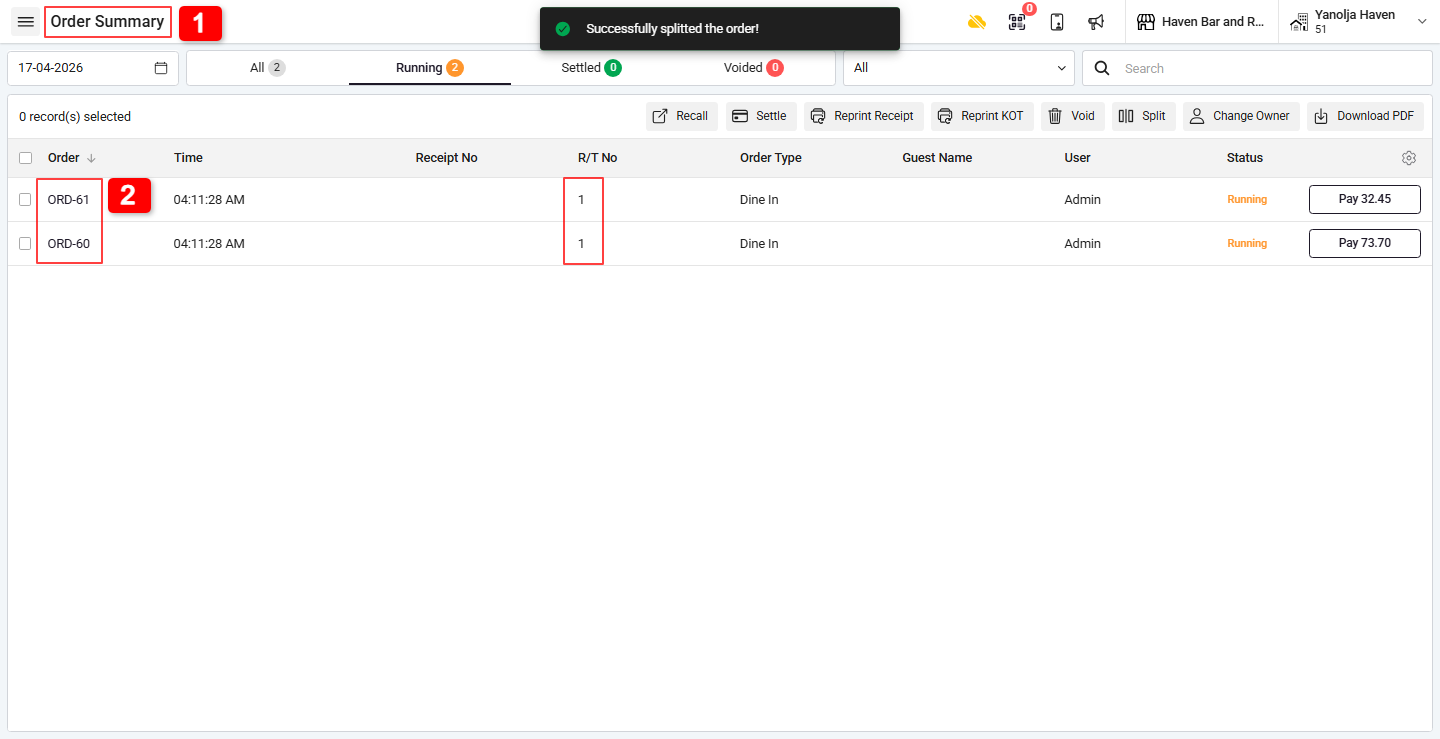Viewport: 1440px width, 739px height.
Task: Click the mobile device icon in header
Action: point(1057,22)
